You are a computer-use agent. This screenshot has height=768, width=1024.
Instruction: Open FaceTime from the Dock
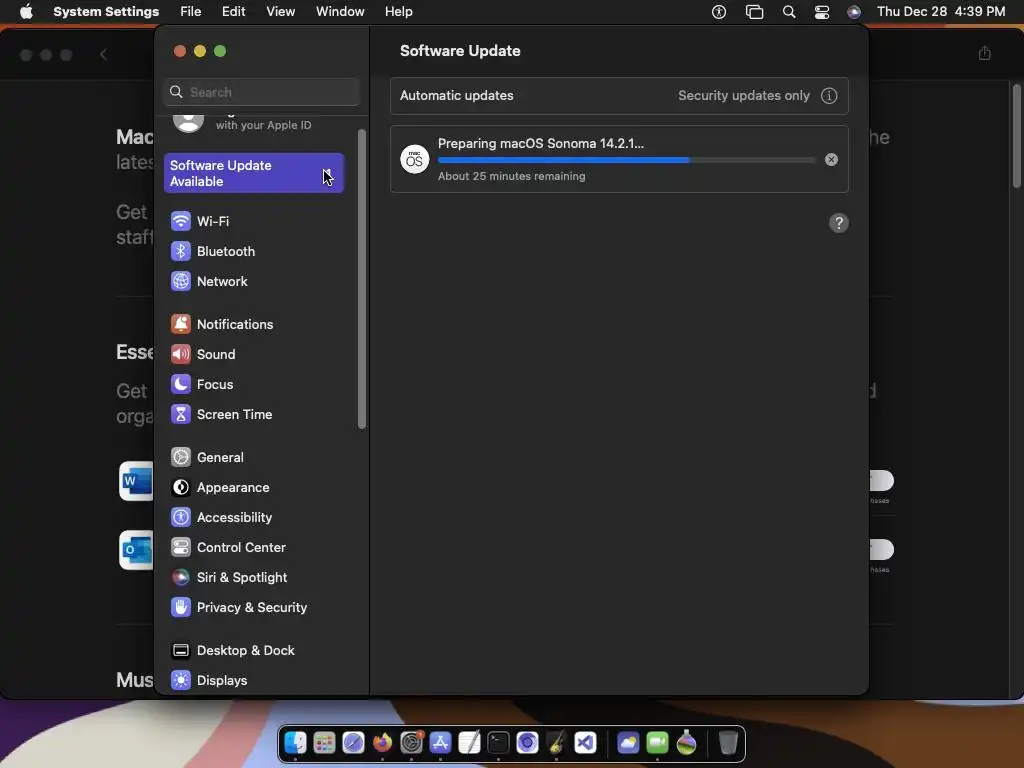point(657,743)
